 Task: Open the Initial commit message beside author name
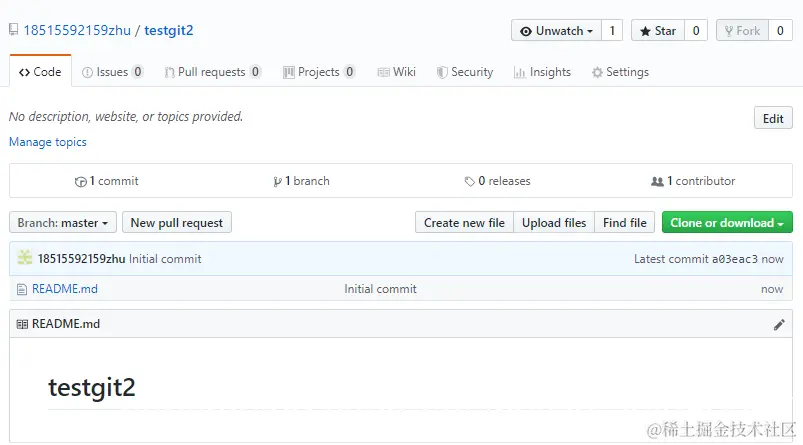pyautogui.click(x=165, y=259)
